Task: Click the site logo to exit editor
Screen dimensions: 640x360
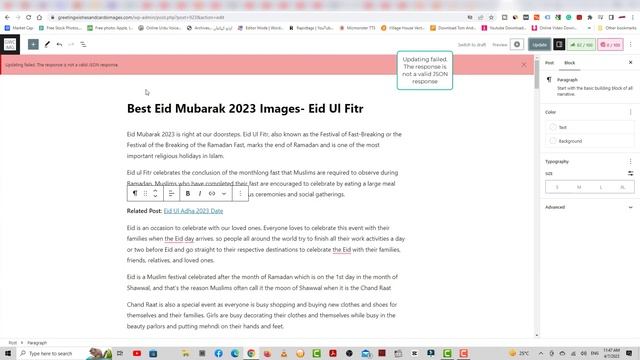Action: 10,44
